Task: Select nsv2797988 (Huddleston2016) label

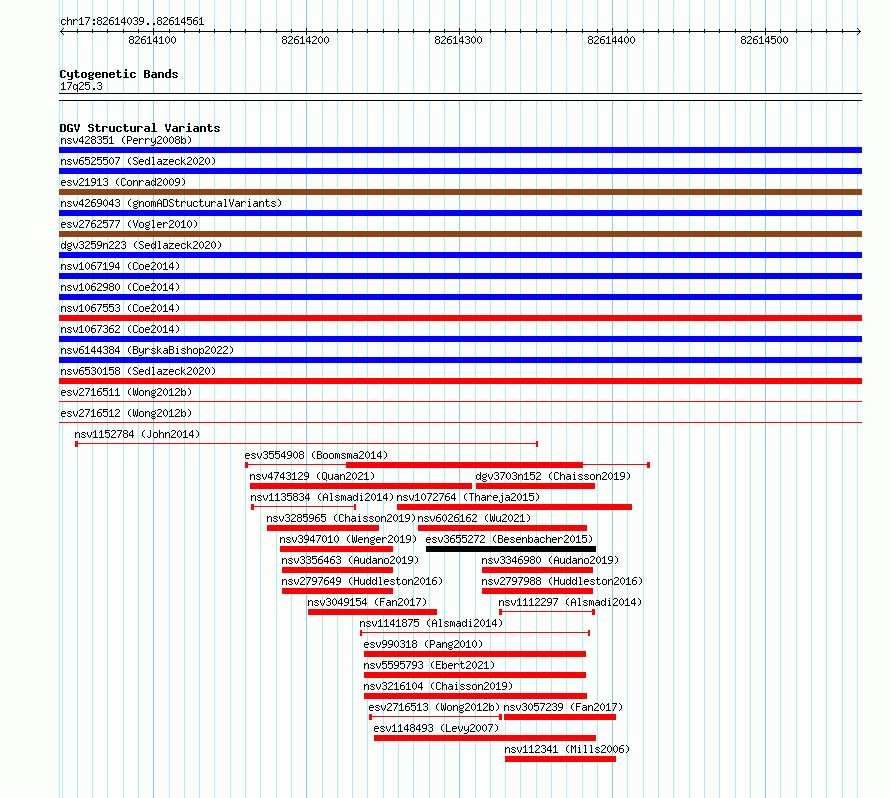Action: coord(562,581)
